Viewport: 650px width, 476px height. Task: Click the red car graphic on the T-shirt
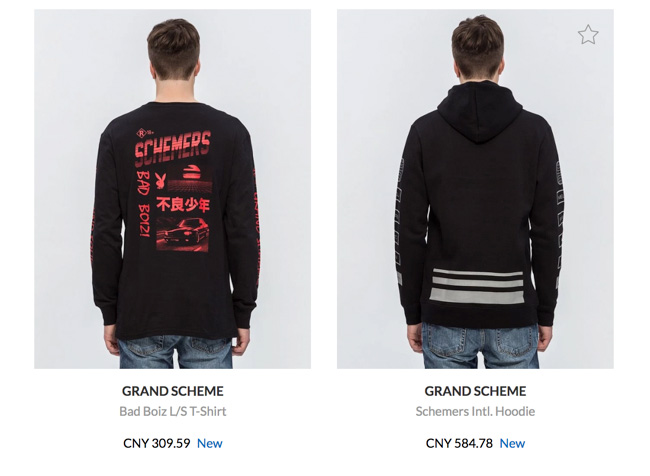183,235
